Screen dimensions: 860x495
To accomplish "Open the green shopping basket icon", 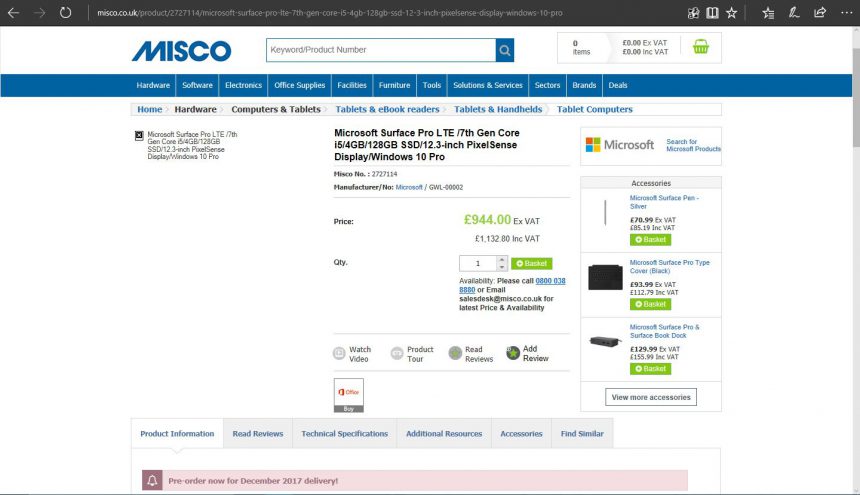I will tap(700, 47).
